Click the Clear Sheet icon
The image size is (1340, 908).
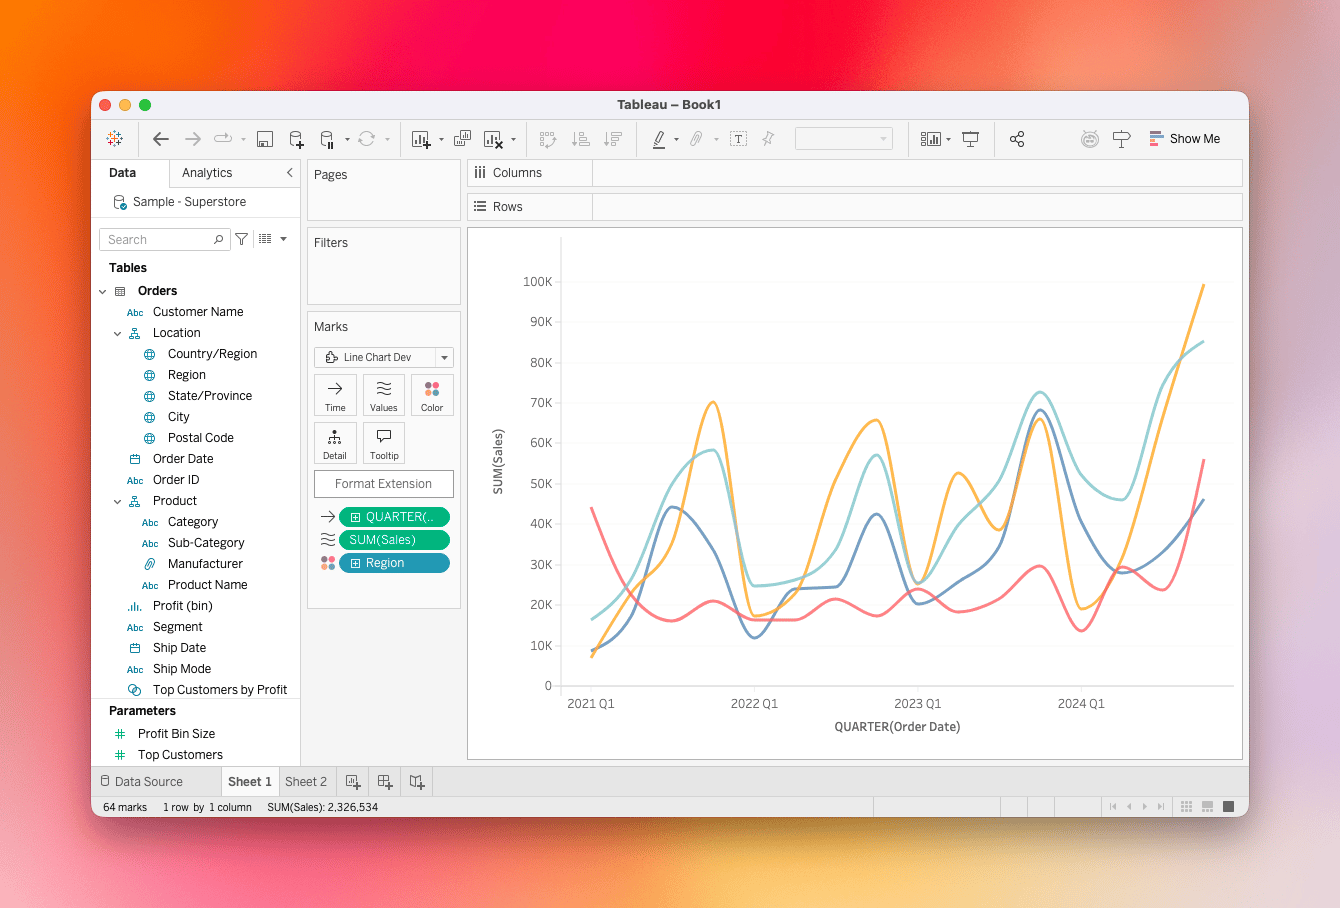493,139
